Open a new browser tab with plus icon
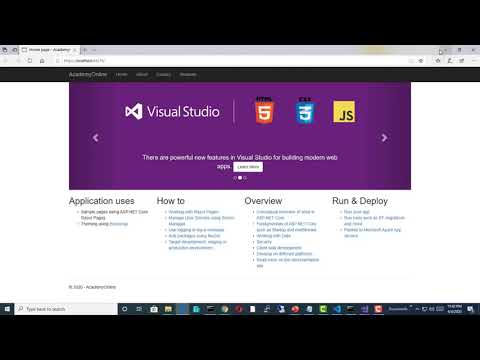Image resolution: width=480 pixels, height=360 pixels. coord(85,50)
